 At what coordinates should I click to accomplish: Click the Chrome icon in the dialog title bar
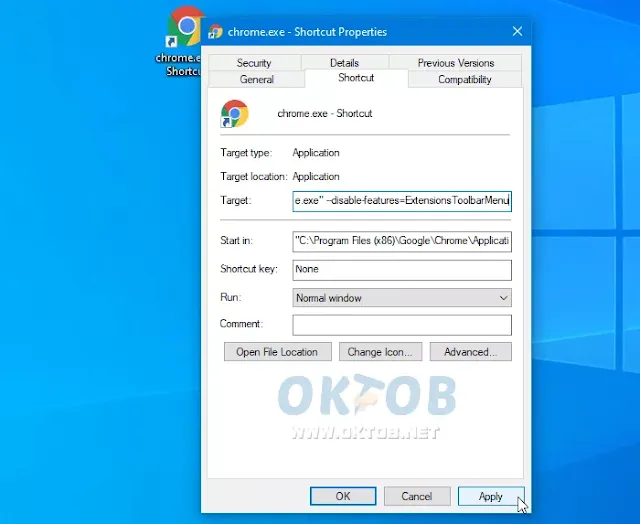click(216, 31)
